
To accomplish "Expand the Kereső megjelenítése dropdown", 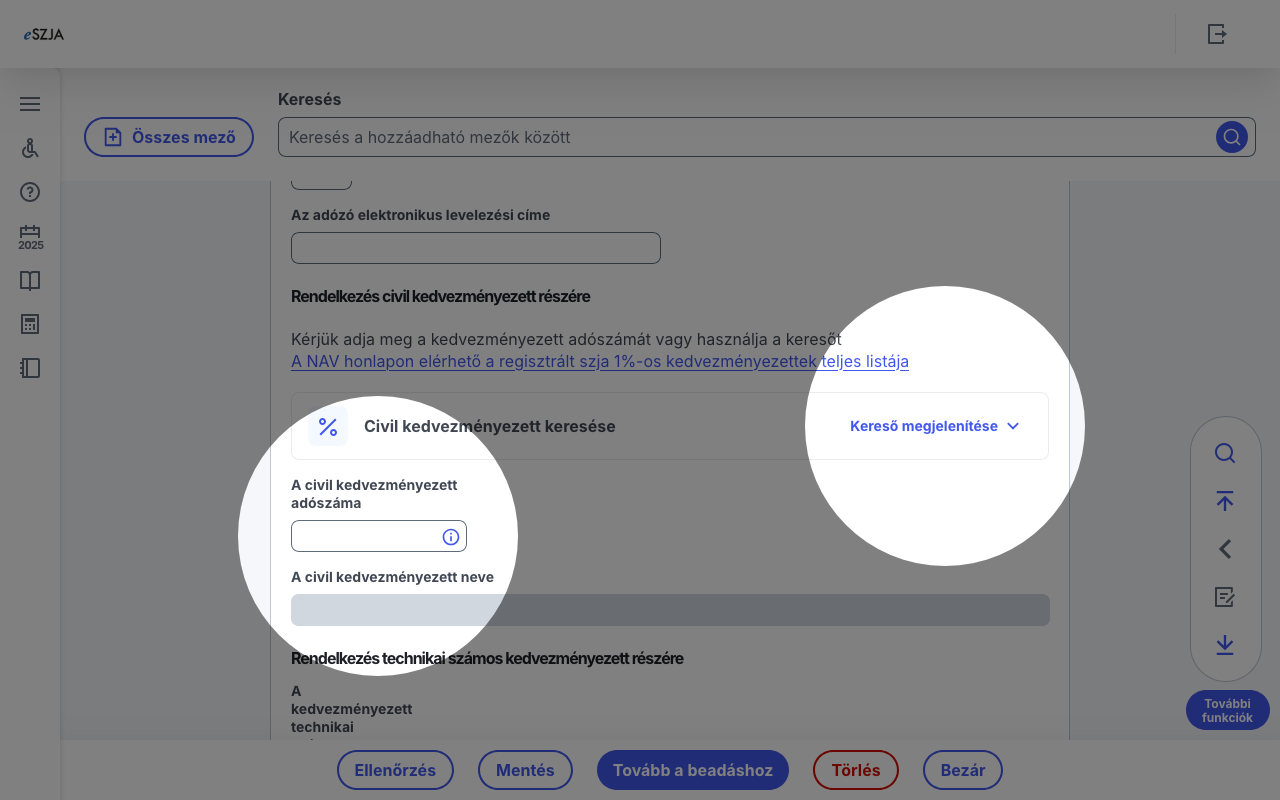I will pos(934,426).
